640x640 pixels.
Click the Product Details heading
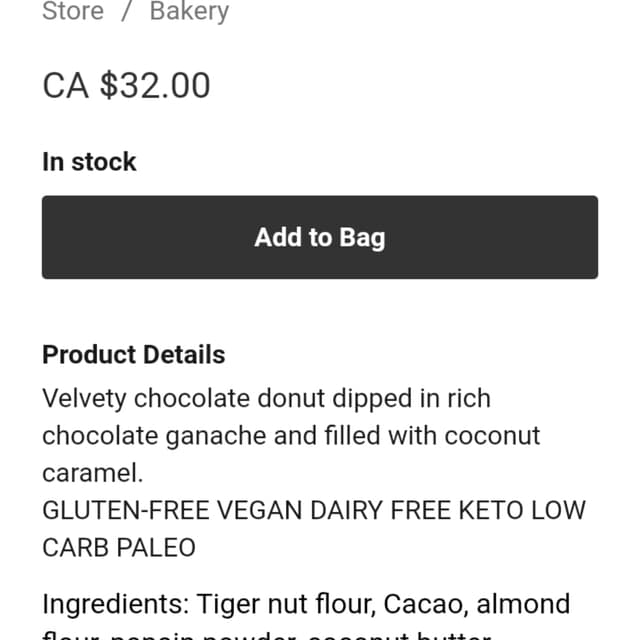point(134,354)
